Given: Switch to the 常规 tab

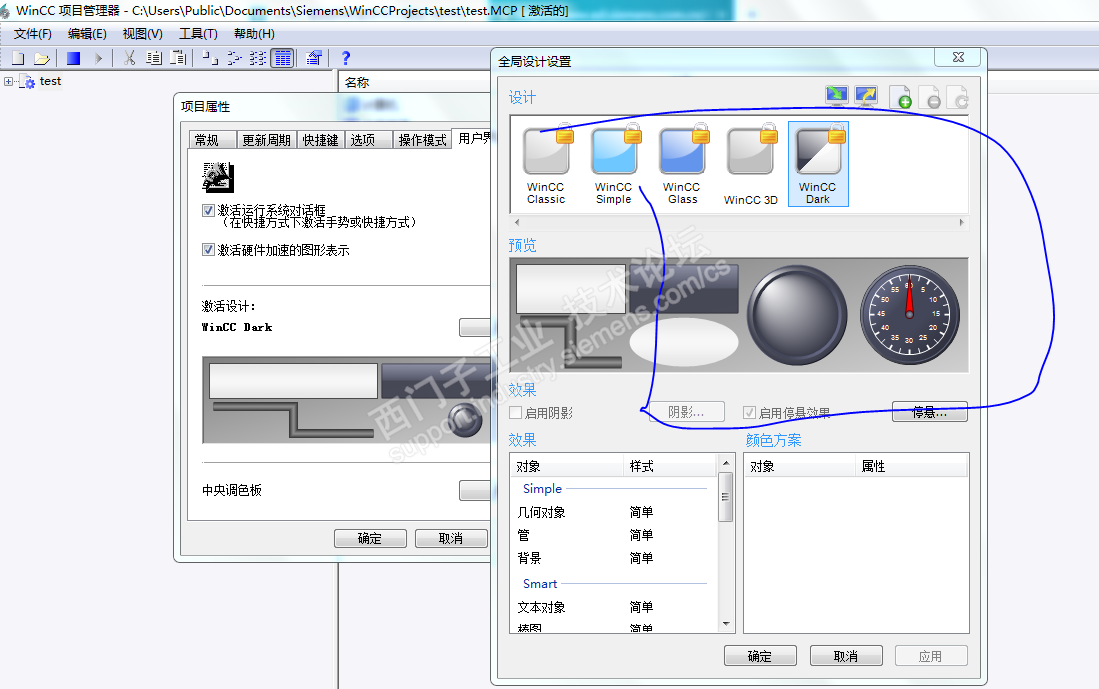Looking at the screenshot, I should [x=212, y=140].
